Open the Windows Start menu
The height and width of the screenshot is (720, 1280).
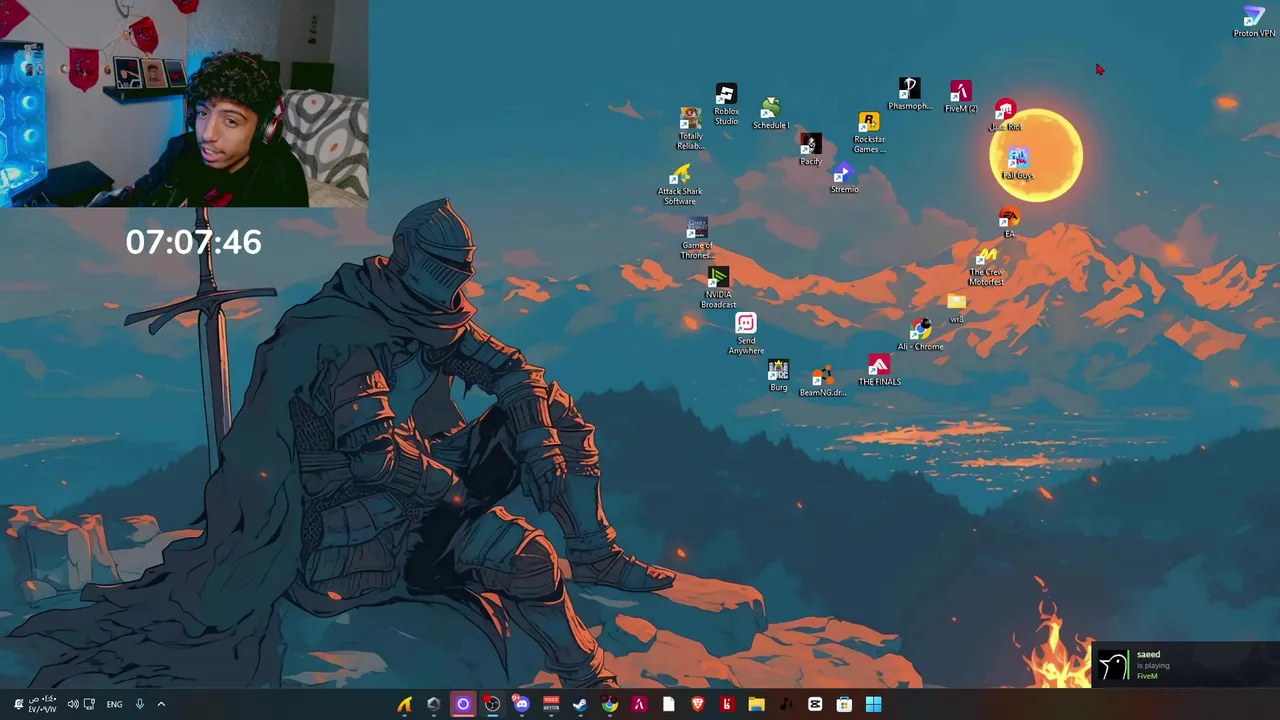[873, 704]
